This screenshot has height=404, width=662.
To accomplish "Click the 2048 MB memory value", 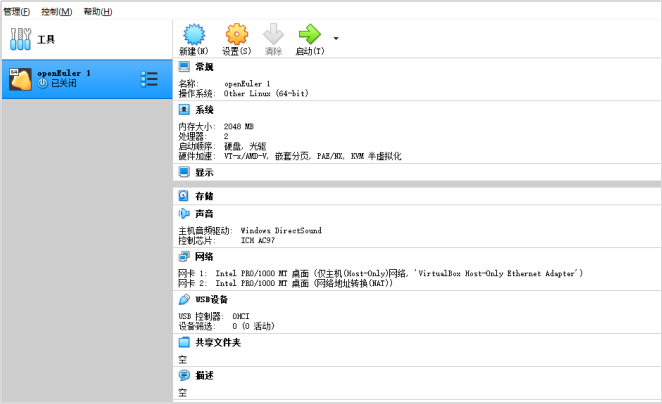I will pyautogui.click(x=239, y=126).
